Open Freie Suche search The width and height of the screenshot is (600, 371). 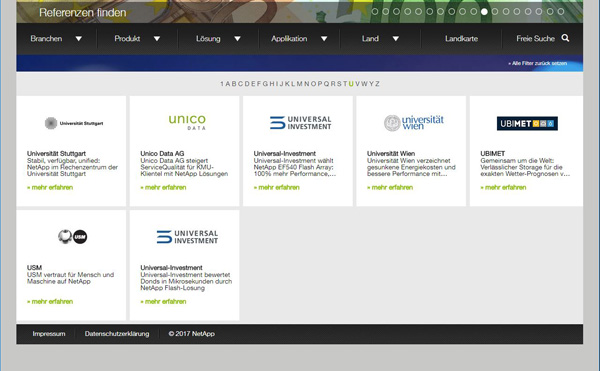(x=535, y=38)
